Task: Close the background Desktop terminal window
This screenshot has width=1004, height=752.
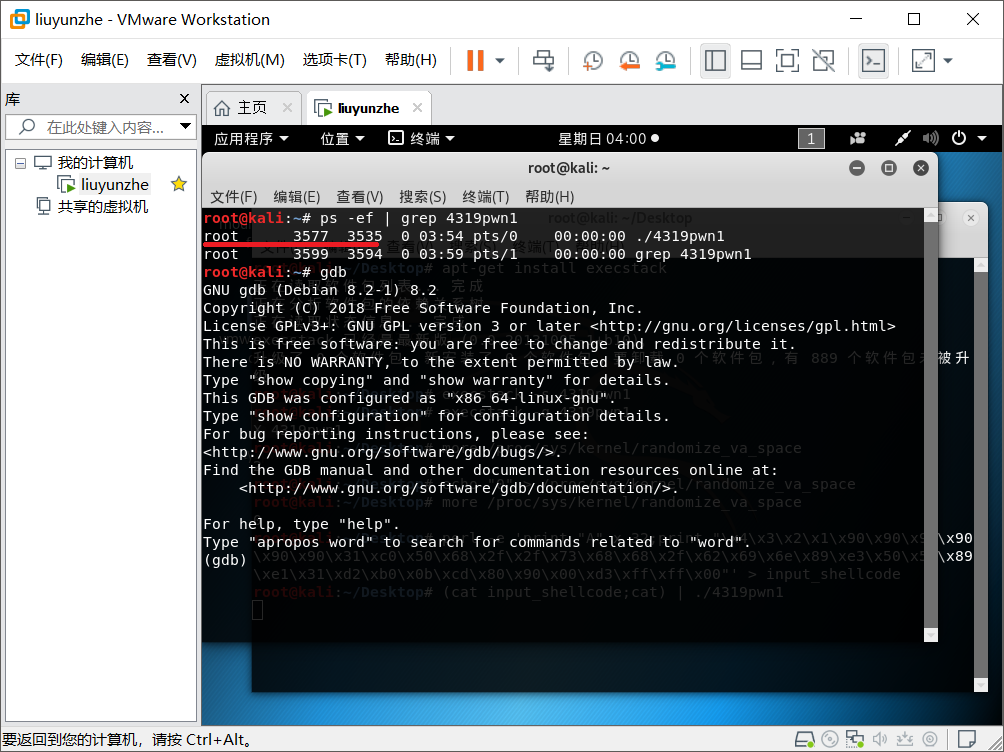Action: click(971, 218)
